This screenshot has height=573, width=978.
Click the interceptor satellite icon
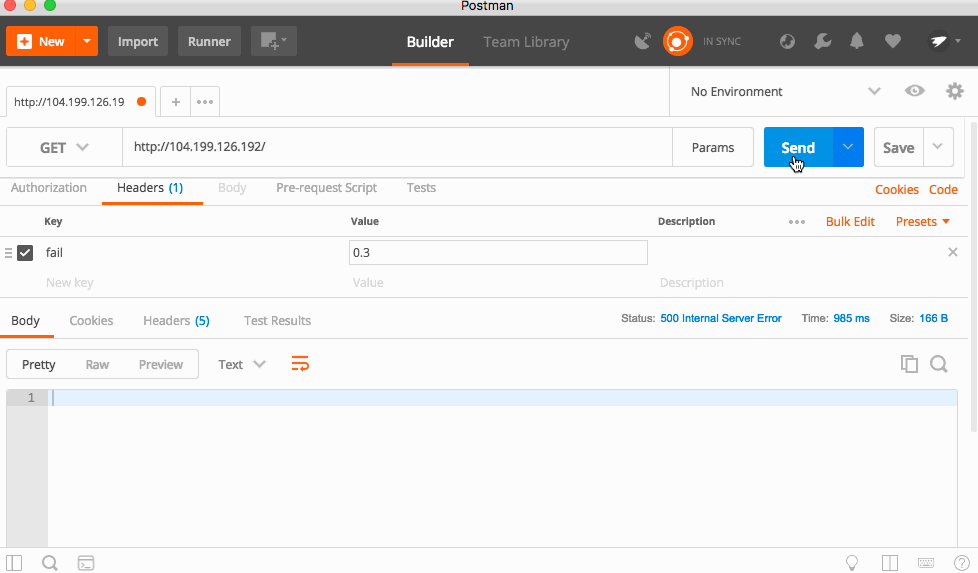pos(642,41)
